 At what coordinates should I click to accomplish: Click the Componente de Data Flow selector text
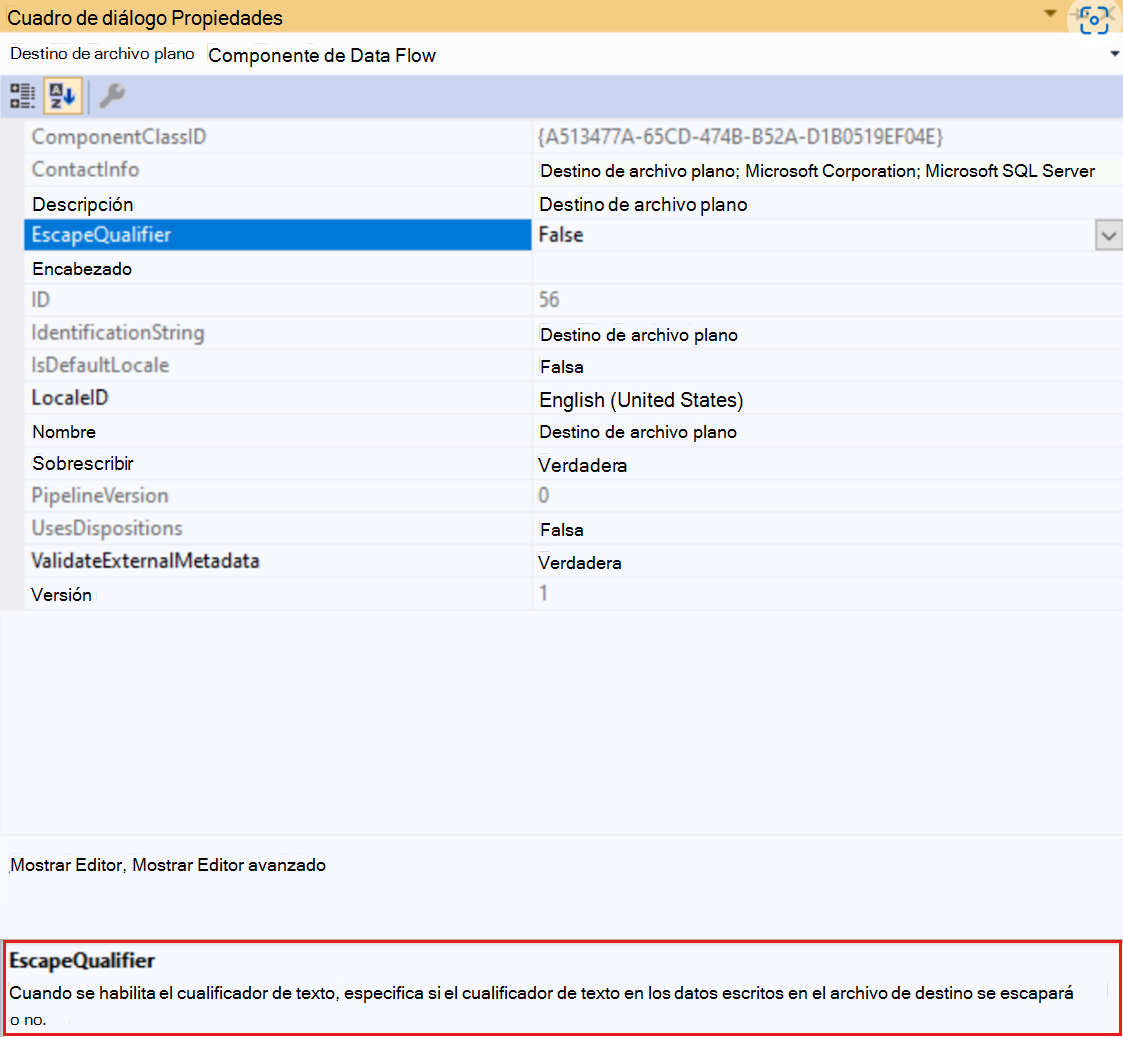point(322,55)
